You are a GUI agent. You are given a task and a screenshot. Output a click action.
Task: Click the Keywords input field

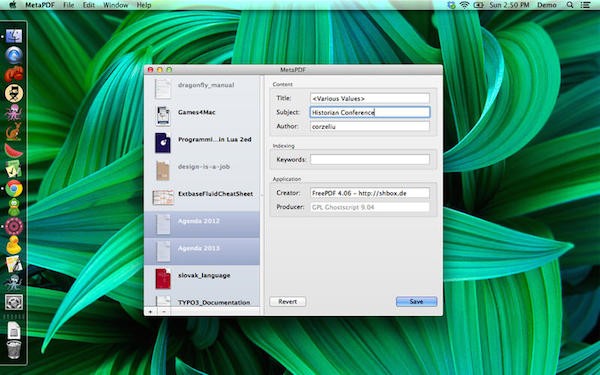(x=370, y=160)
